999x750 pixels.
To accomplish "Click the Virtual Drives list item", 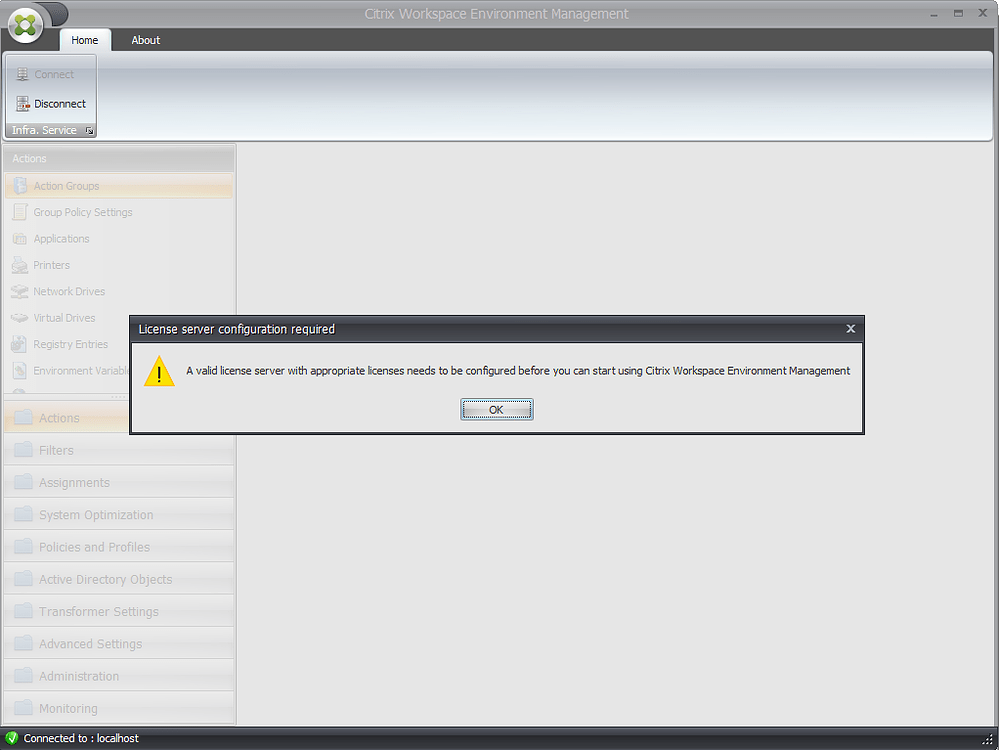I will coord(64,318).
